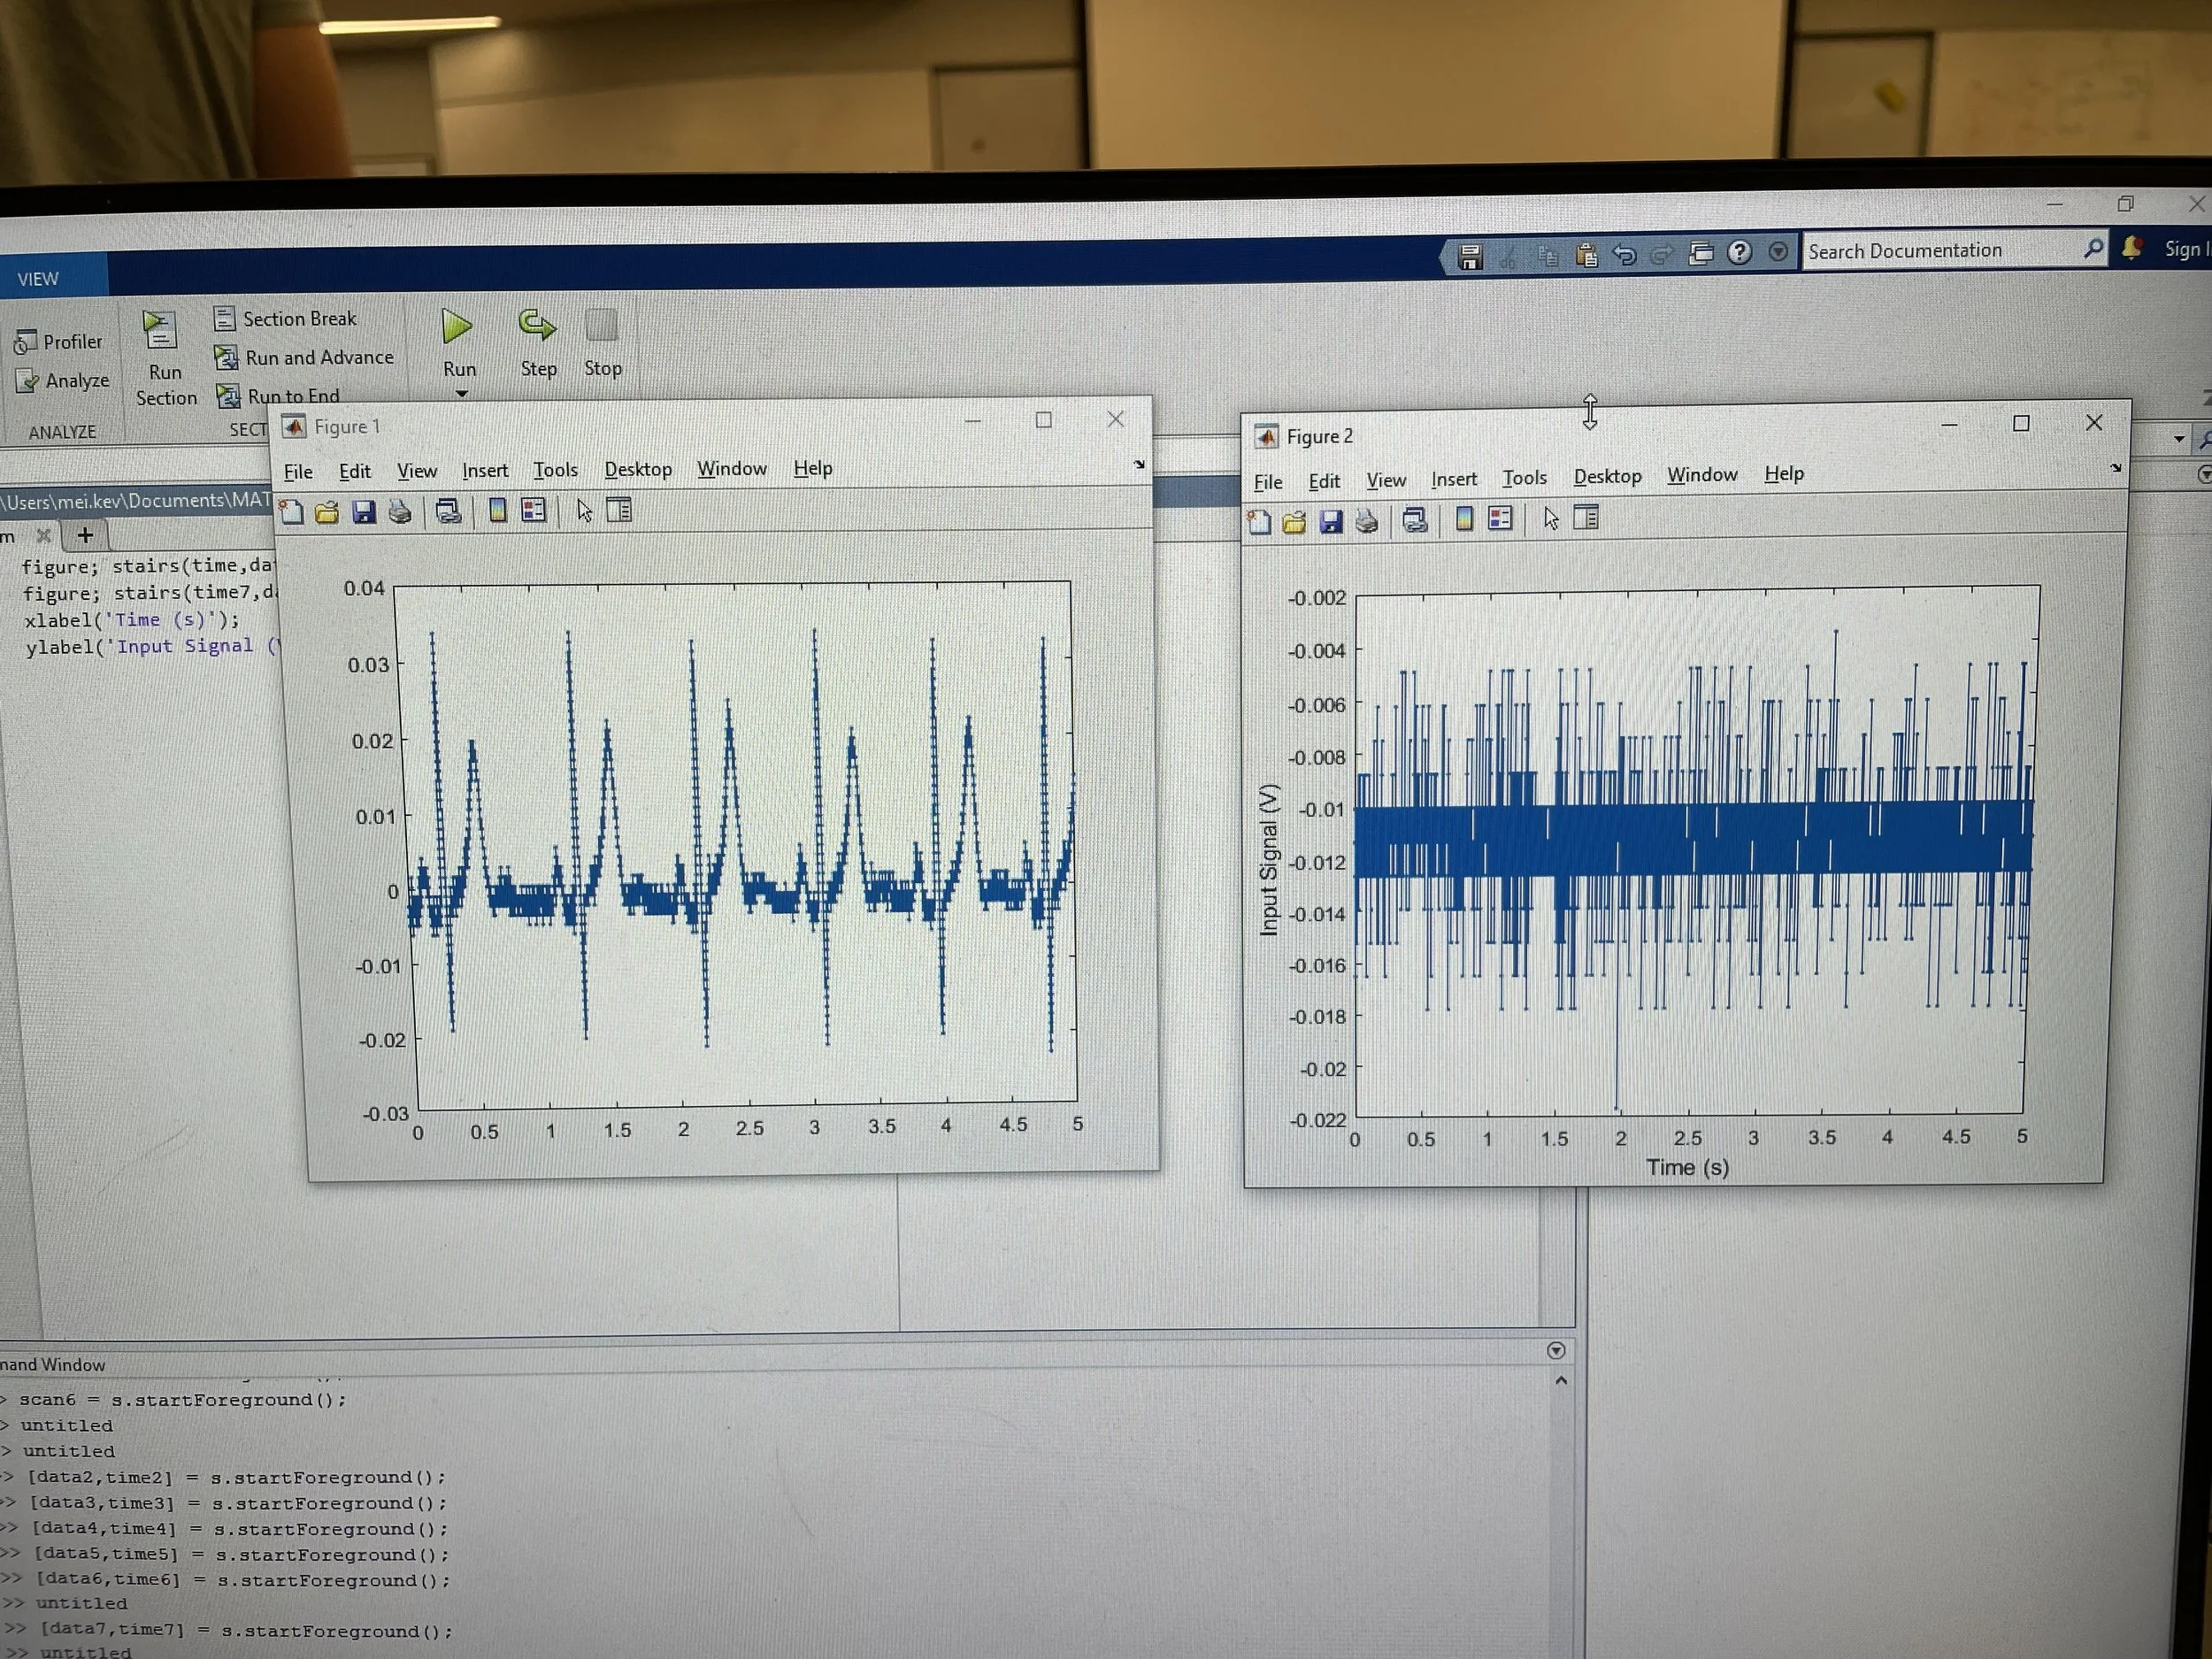
Task: Toggle Insert Legend in Figure 1 toolbar
Action: coord(534,511)
